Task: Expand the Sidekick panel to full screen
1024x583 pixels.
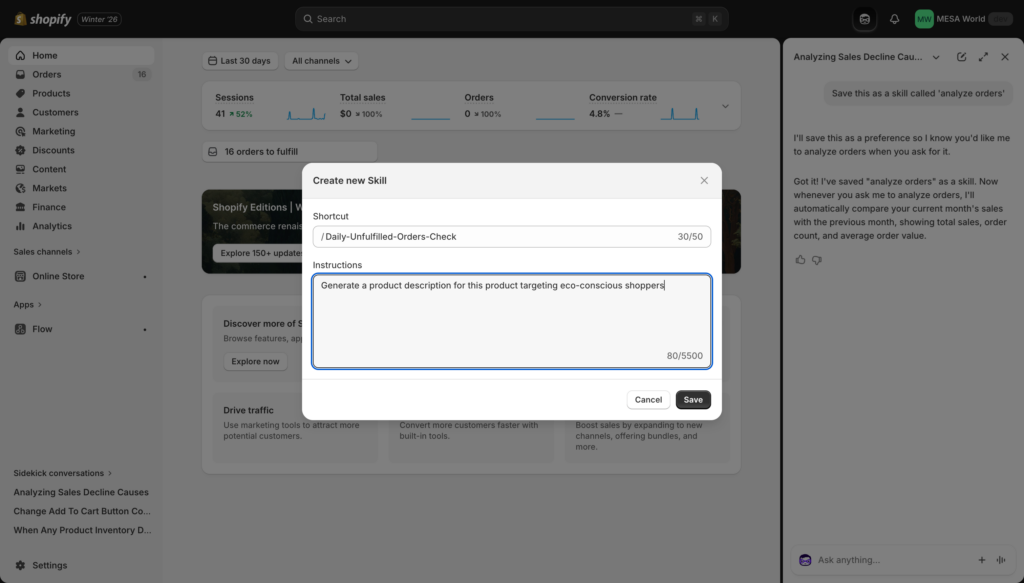Action: pyautogui.click(x=983, y=56)
